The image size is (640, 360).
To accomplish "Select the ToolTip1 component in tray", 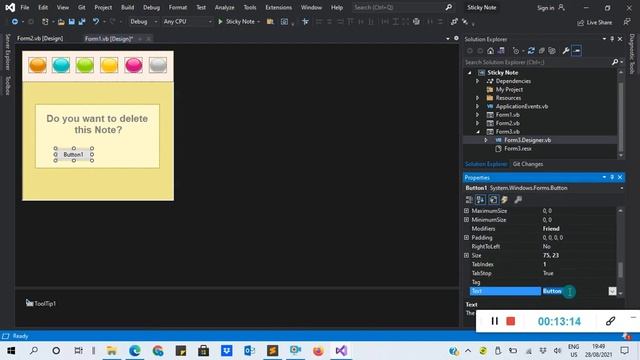I will (41, 303).
